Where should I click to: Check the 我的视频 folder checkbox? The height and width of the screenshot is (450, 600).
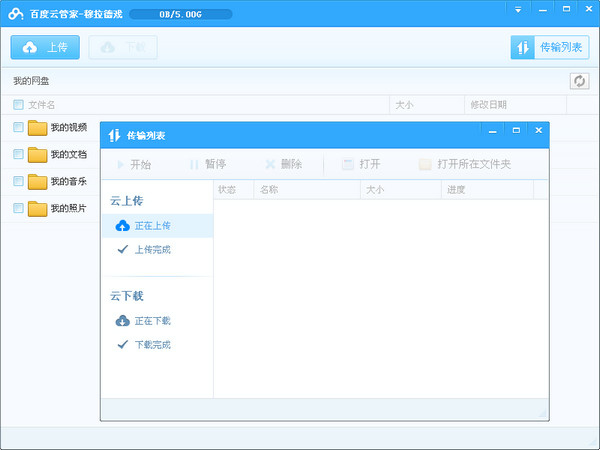pos(18,127)
